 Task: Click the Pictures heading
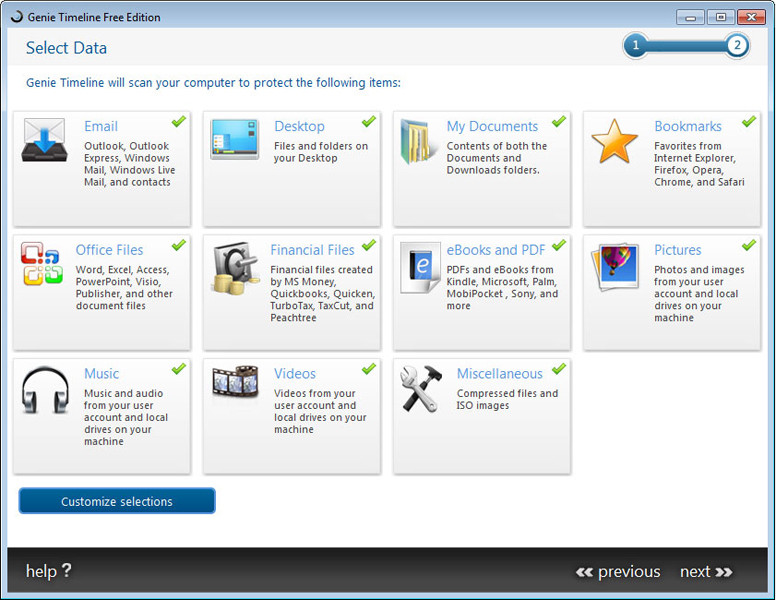678,250
